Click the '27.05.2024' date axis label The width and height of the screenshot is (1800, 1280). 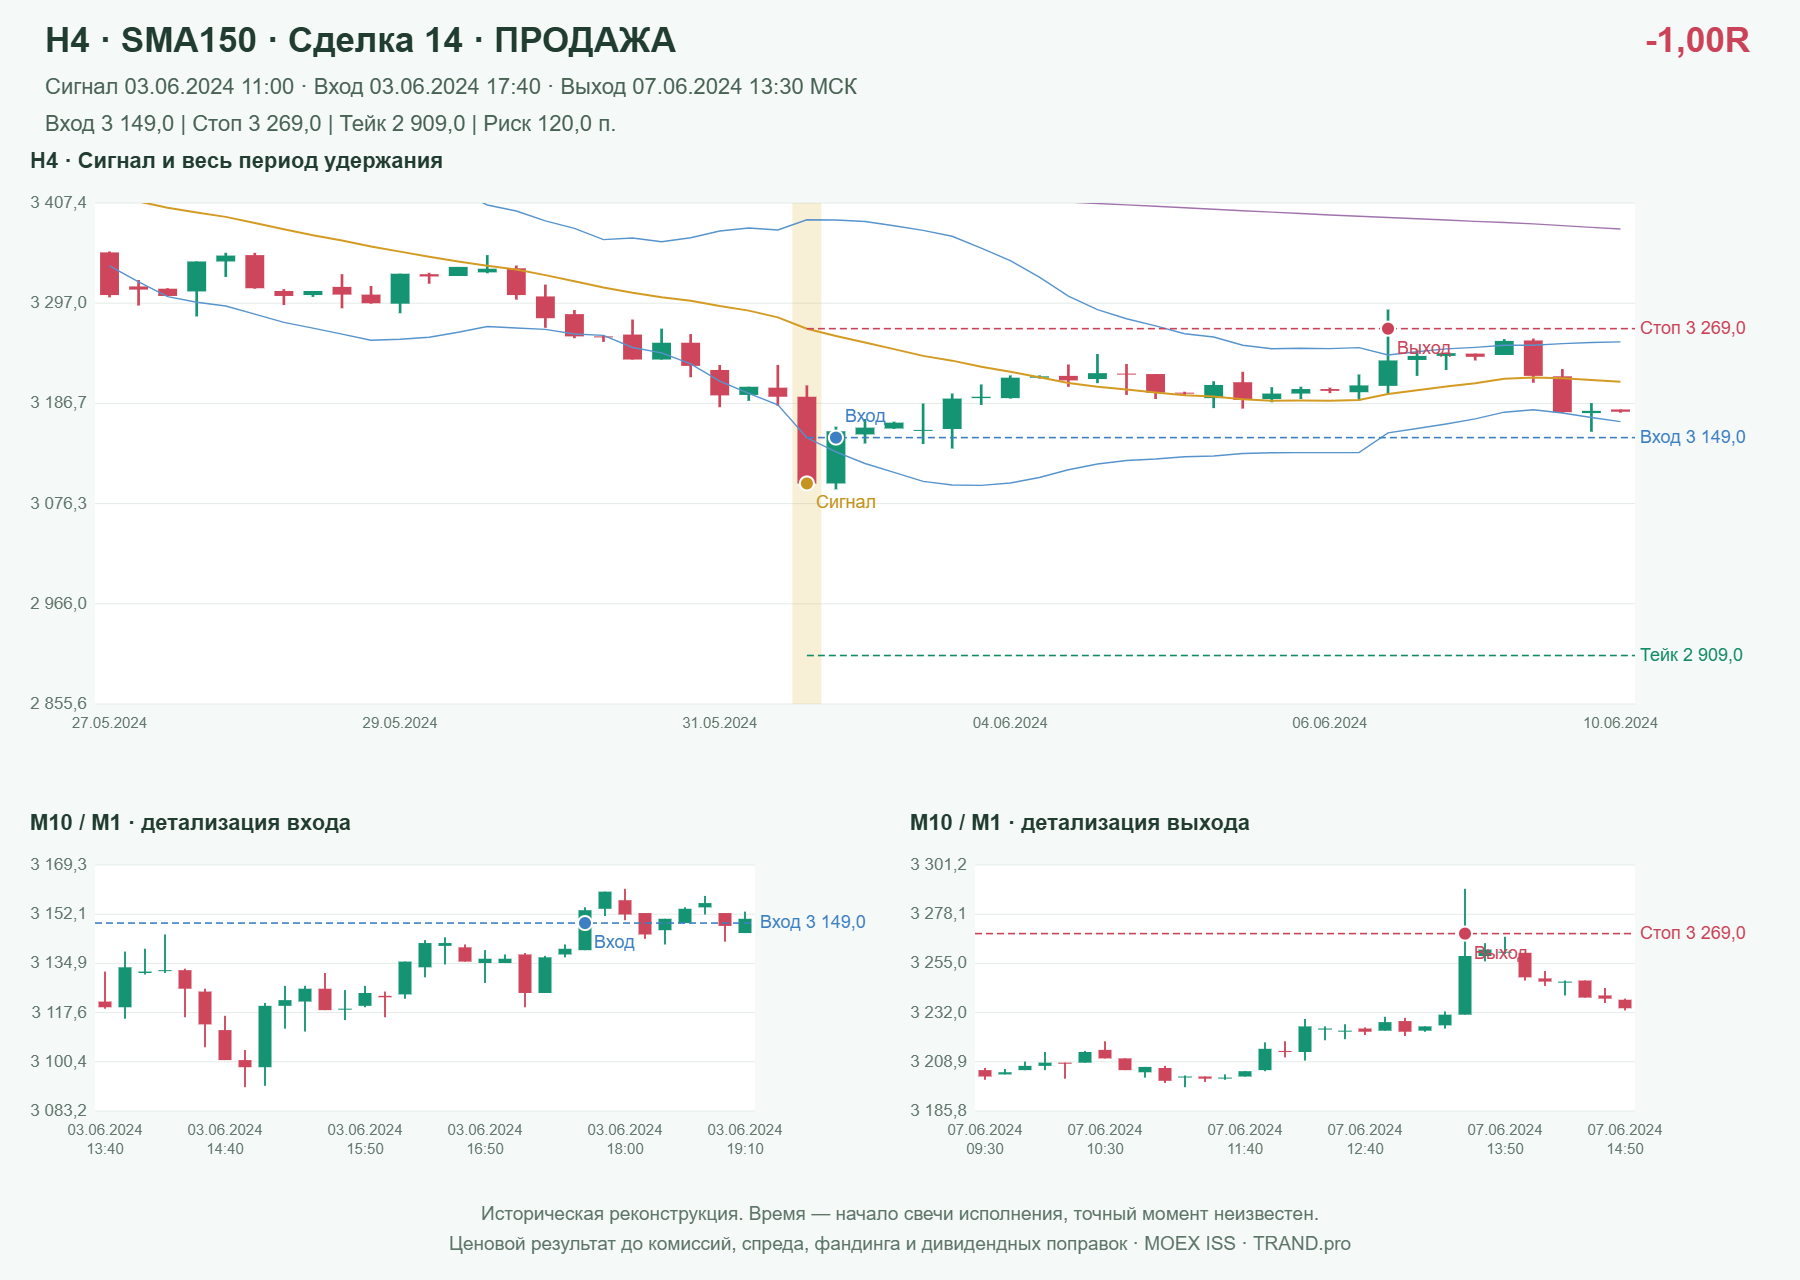[109, 723]
